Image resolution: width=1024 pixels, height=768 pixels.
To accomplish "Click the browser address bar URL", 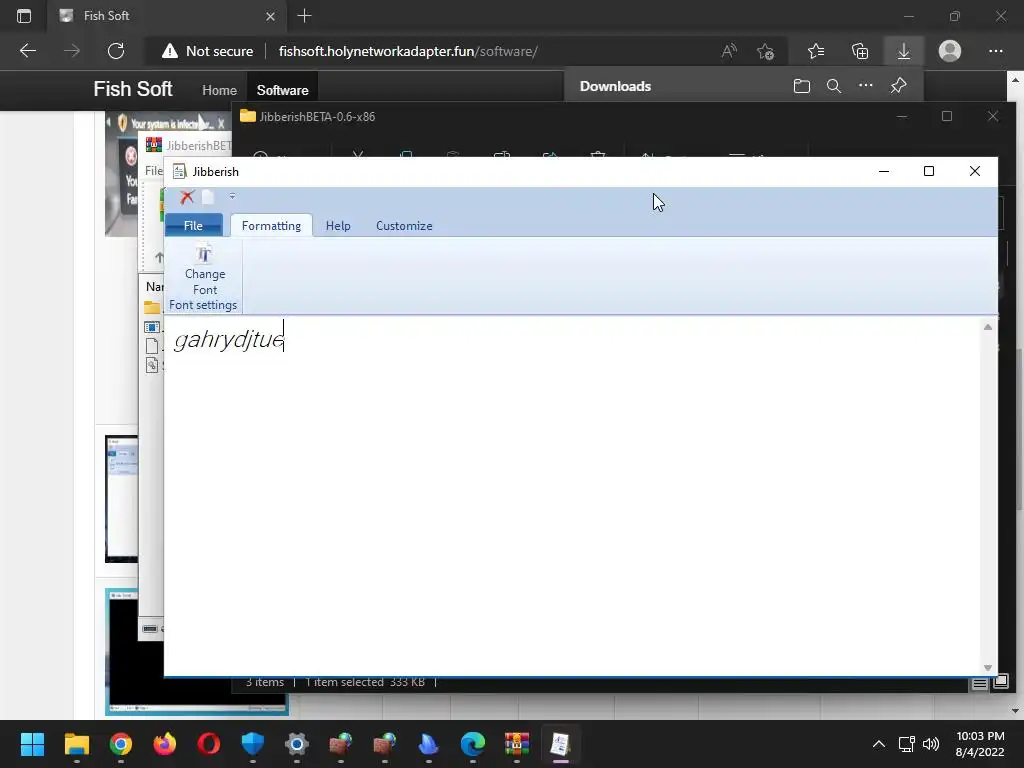I will 408,51.
